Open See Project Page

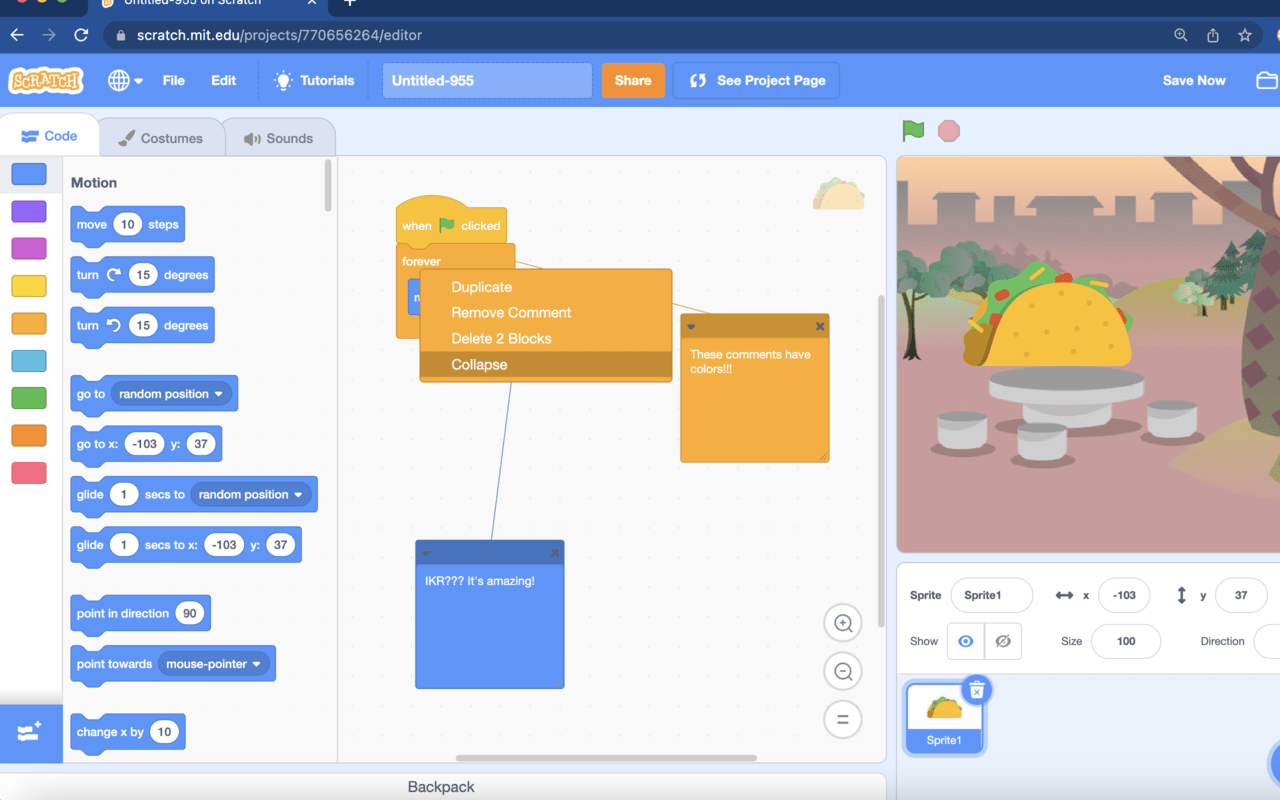tap(755, 80)
